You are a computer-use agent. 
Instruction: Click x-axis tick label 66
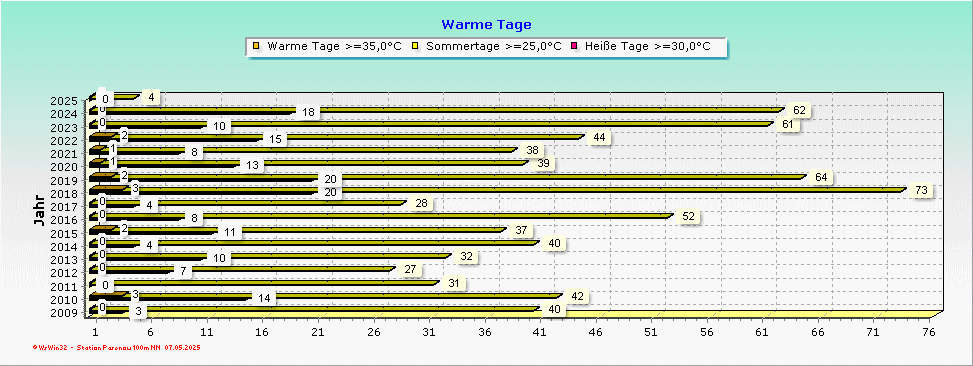click(818, 333)
